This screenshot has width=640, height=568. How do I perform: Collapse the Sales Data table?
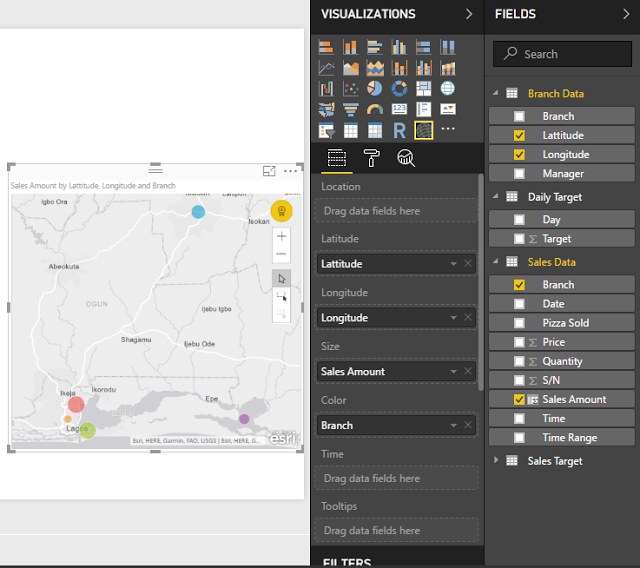(x=496, y=262)
